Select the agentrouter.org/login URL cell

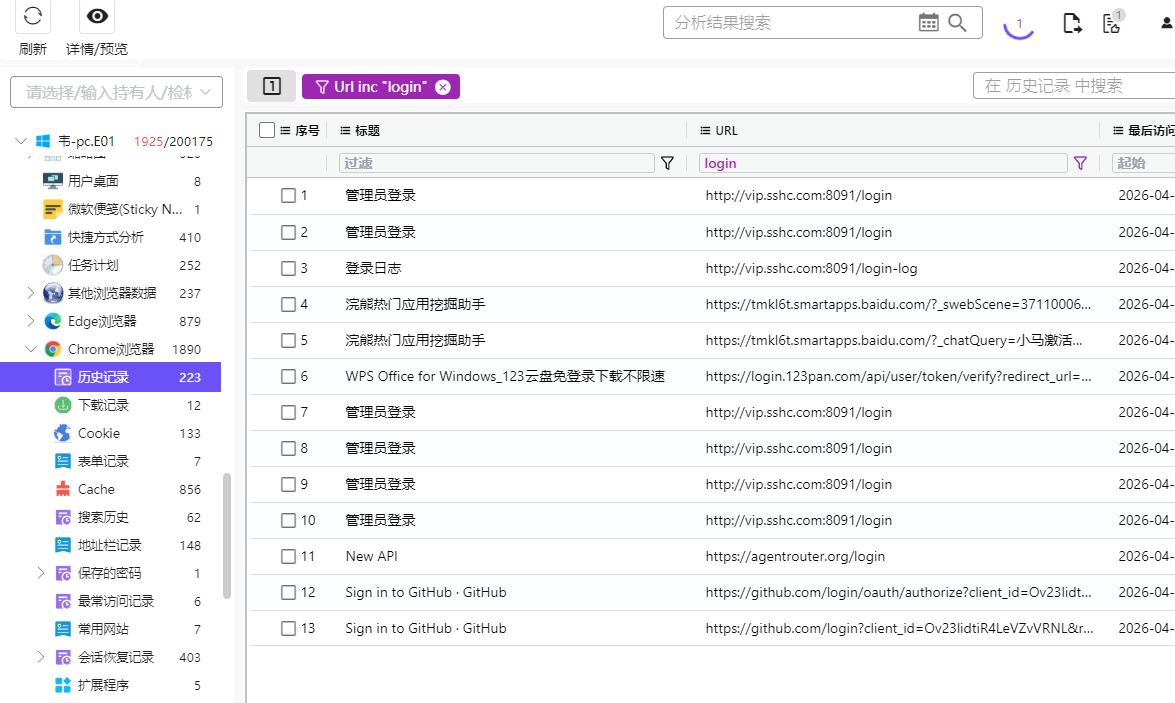click(x=795, y=556)
